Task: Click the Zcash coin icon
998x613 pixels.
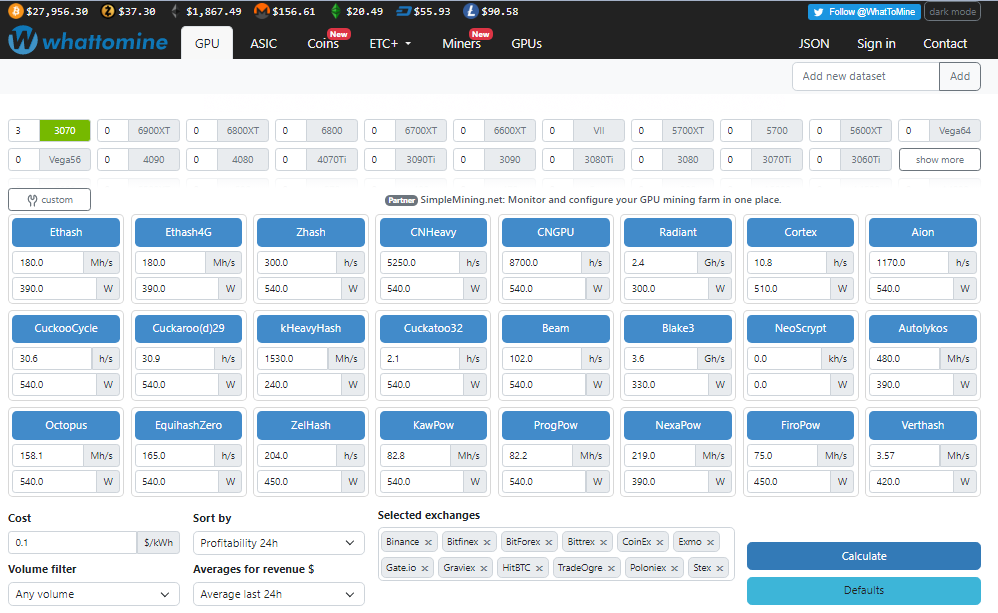Action: pos(108,11)
